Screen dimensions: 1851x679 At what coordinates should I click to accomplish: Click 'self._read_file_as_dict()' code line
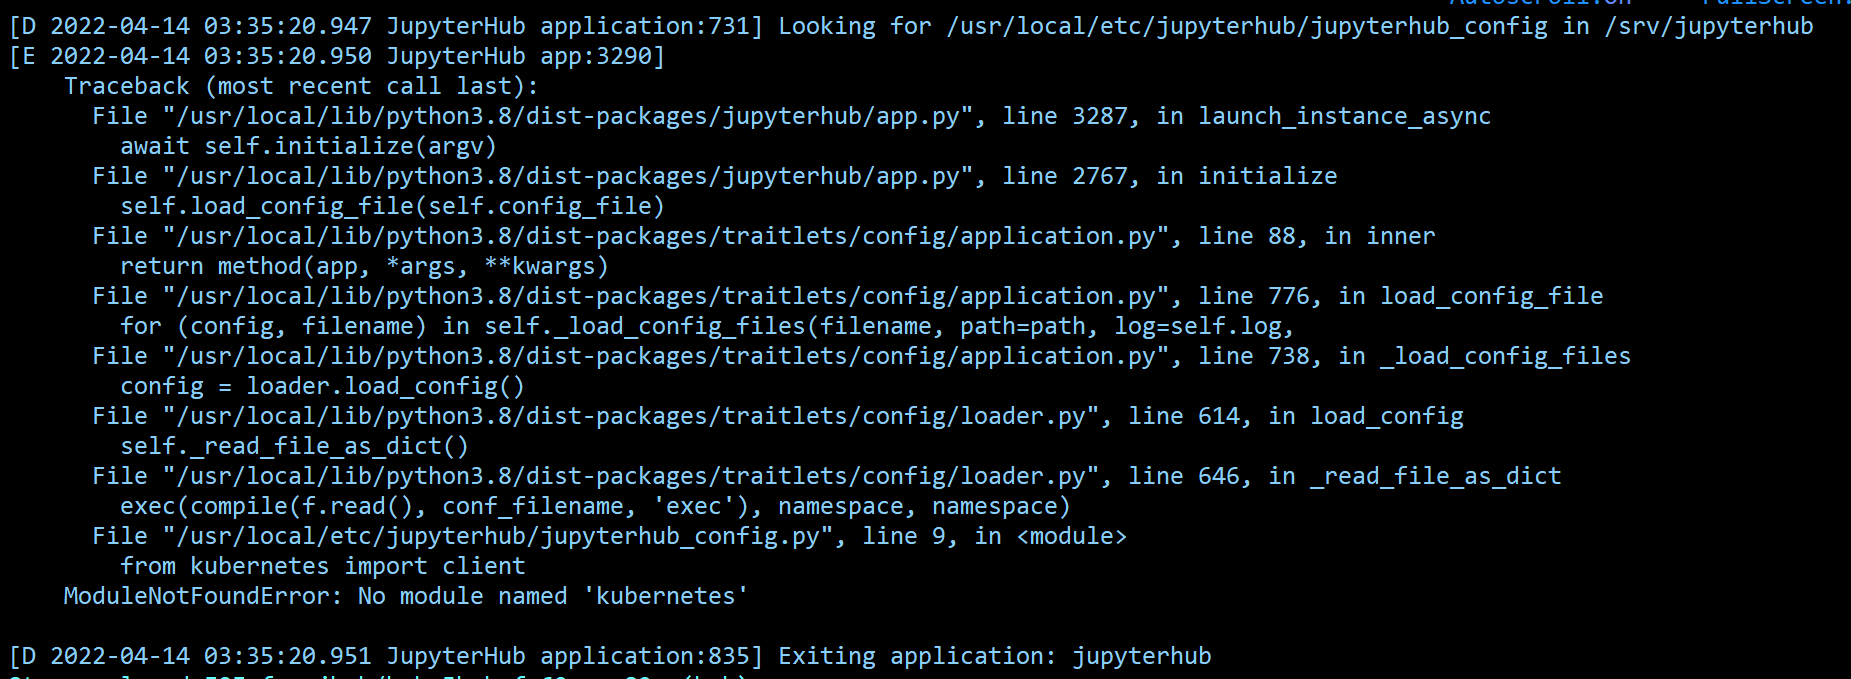click(294, 446)
